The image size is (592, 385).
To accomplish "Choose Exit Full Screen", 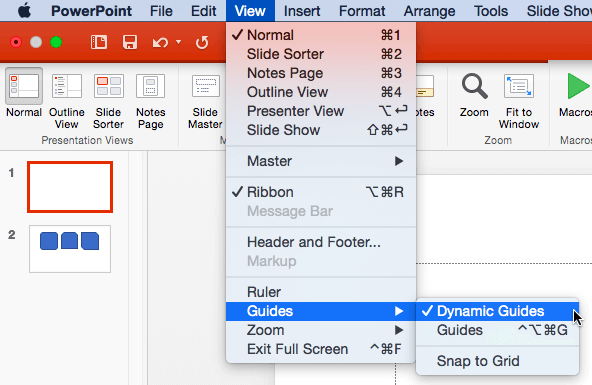I will (321, 349).
